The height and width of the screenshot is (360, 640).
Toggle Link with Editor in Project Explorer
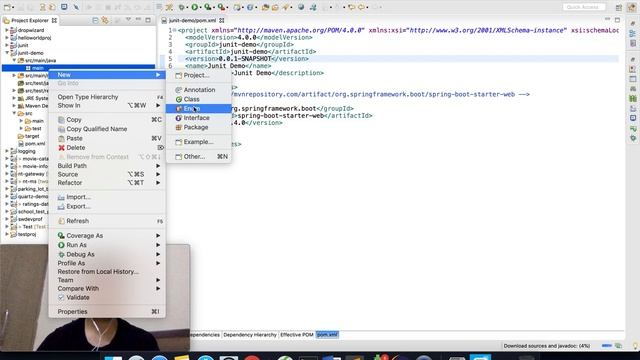(x=105, y=20)
